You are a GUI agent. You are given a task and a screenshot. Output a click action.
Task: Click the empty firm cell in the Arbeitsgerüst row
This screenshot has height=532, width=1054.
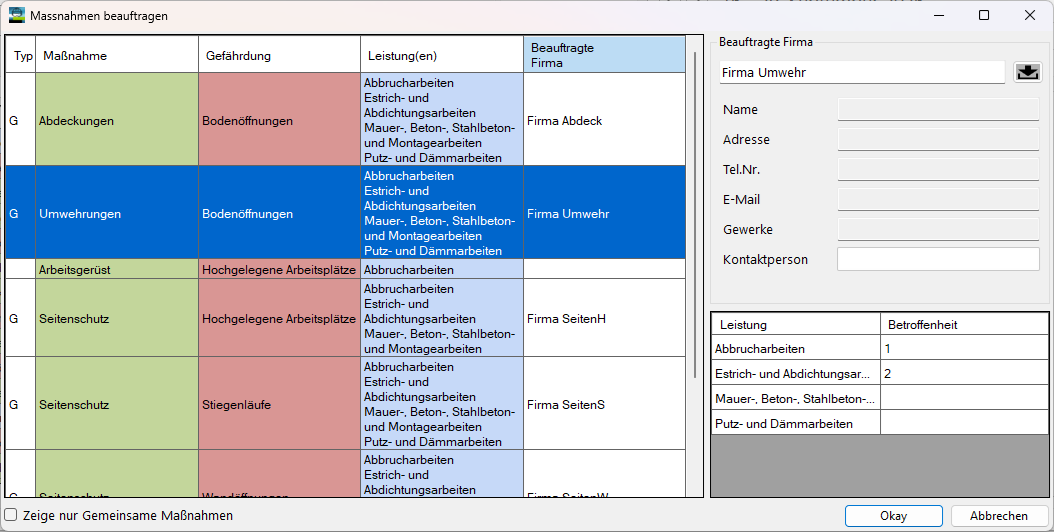pos(604,270)
